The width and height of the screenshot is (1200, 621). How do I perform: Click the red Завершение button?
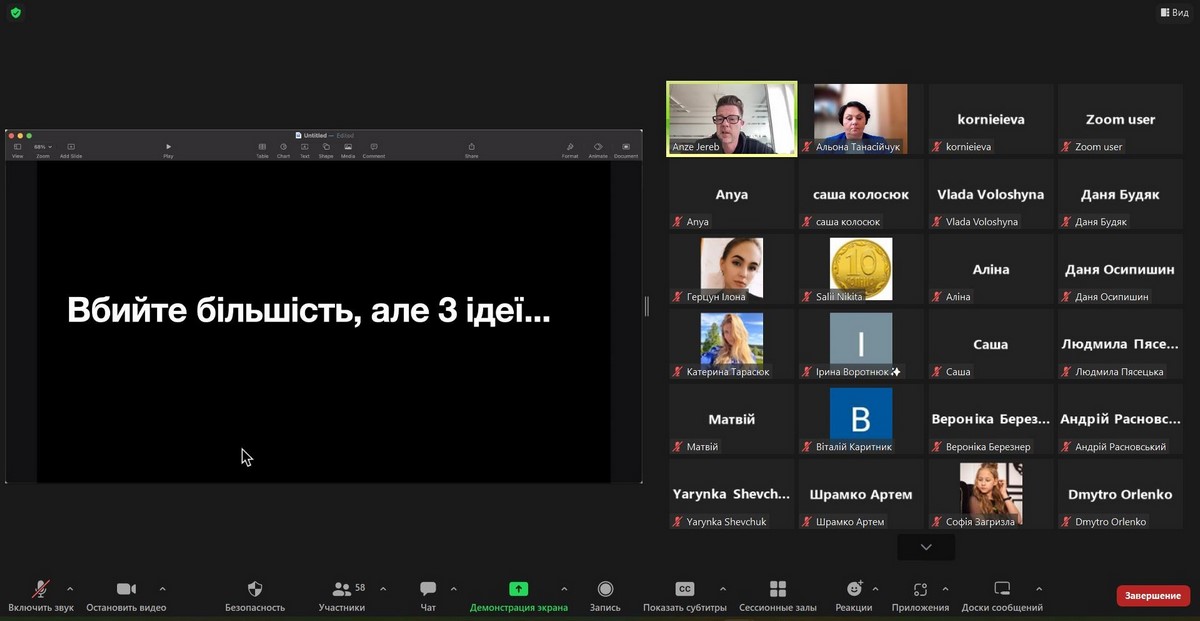pos(1152,596)
